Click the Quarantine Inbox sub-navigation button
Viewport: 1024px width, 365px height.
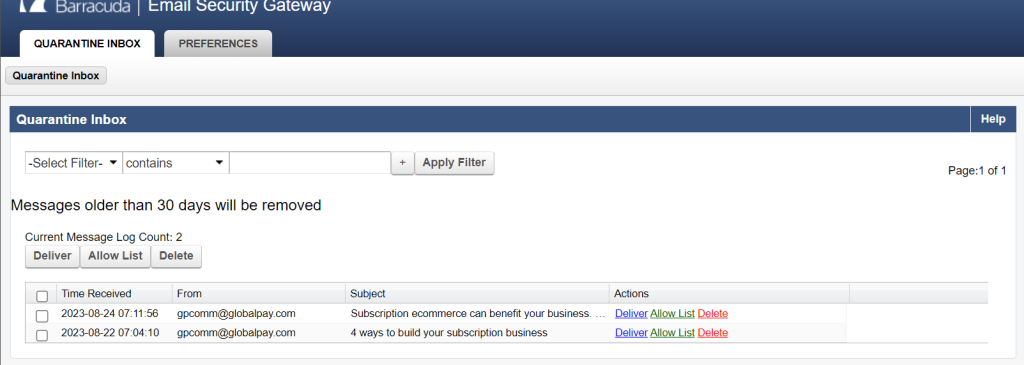click(56, 76)
